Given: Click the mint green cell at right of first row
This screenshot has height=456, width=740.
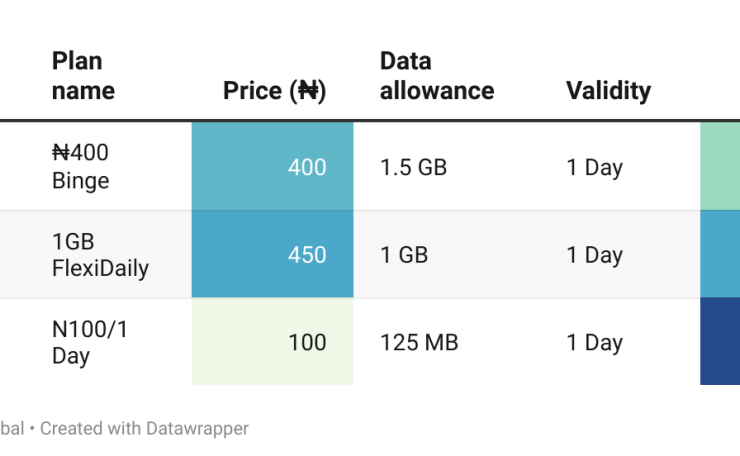Looking at the screenshot, I should tap(720, 167).
